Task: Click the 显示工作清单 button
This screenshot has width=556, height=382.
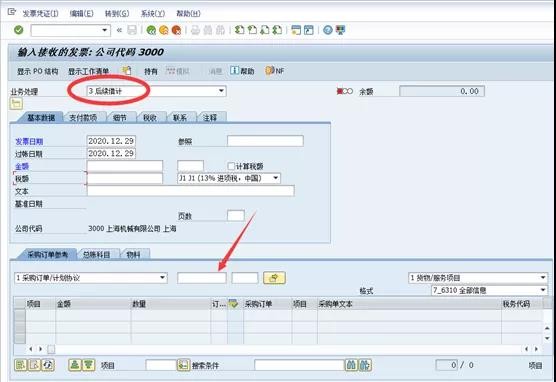Action: [x=89, y=71]
